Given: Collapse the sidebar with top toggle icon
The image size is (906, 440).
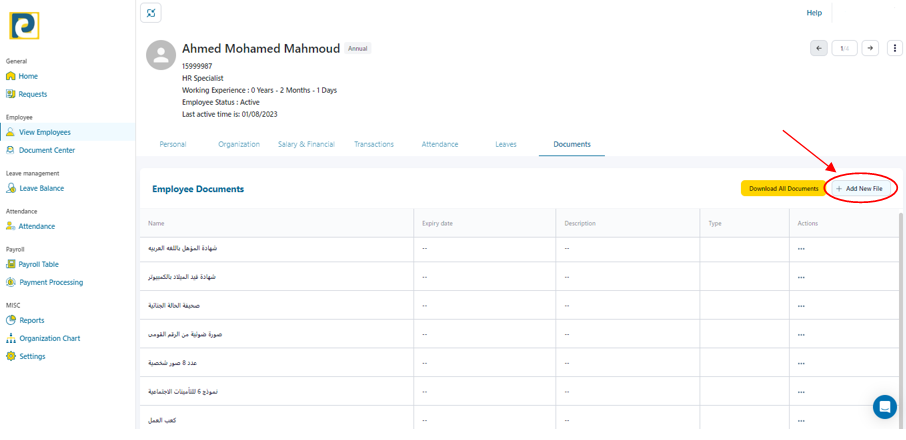Looking at the screenshot, I should (x=151, y=13).
